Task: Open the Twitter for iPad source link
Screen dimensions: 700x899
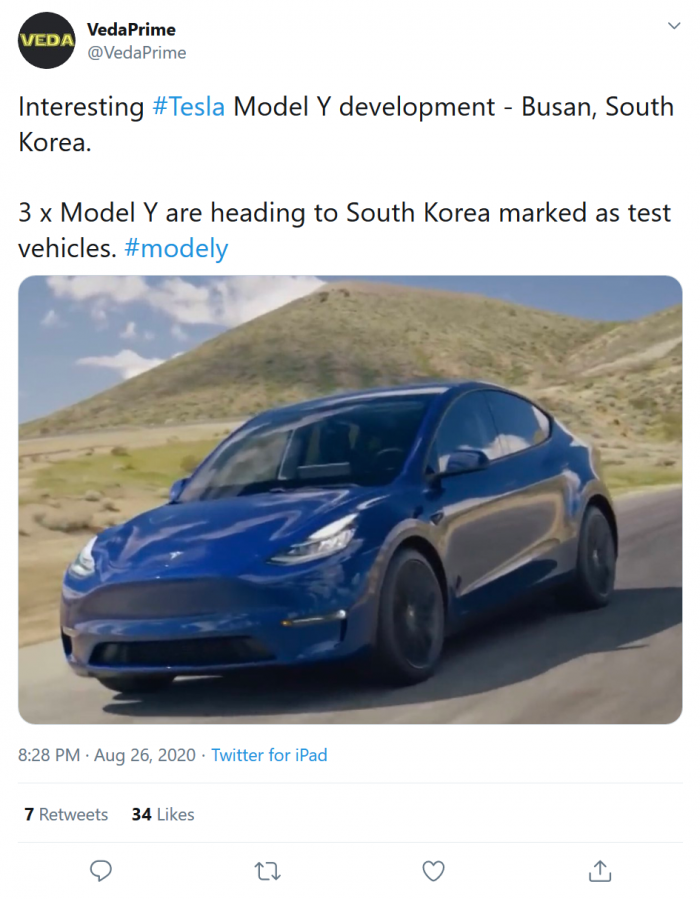Action: 268,756
